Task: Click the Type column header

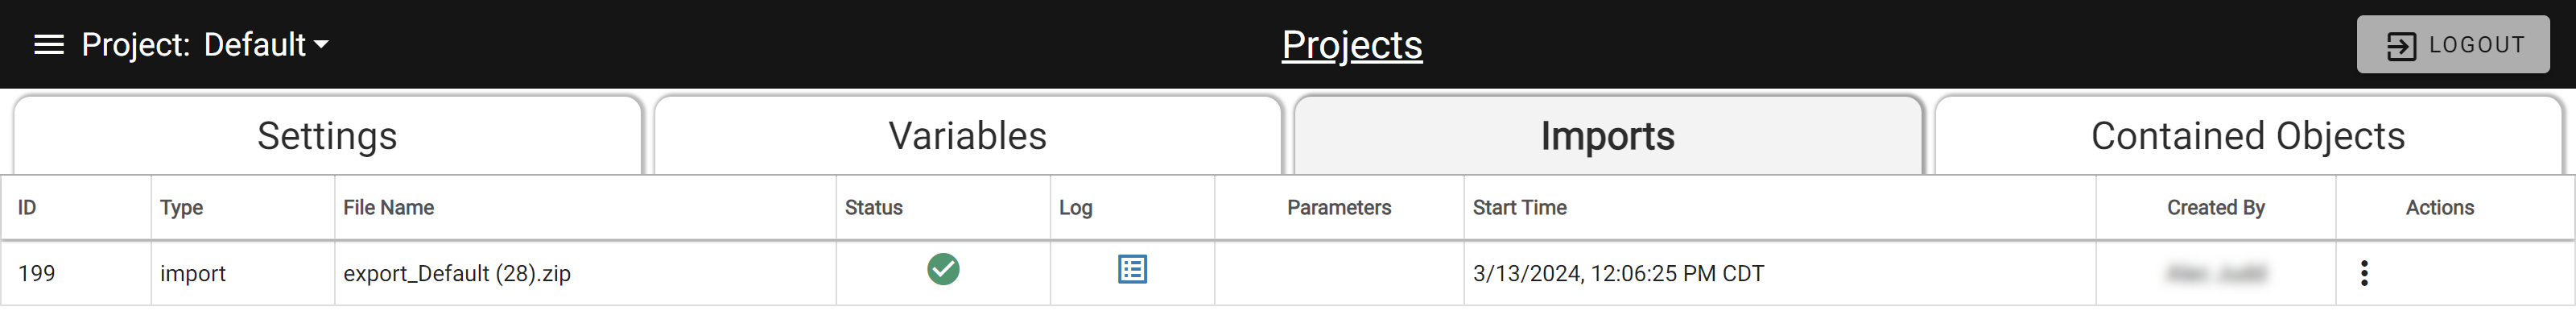Action: coord(181,207)
